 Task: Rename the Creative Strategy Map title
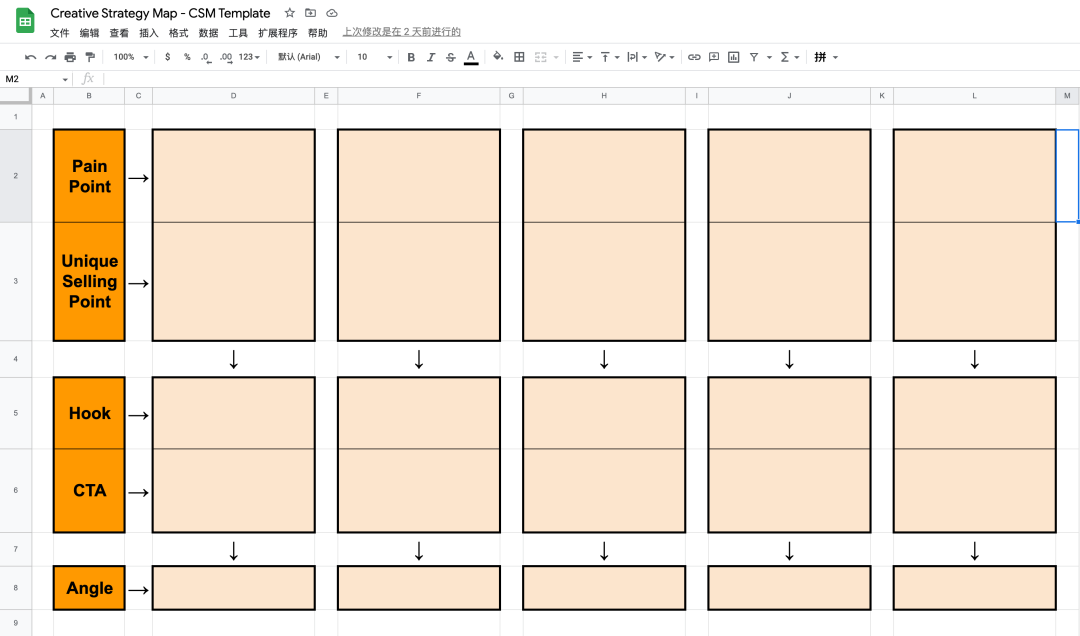[x=160, y=13]
